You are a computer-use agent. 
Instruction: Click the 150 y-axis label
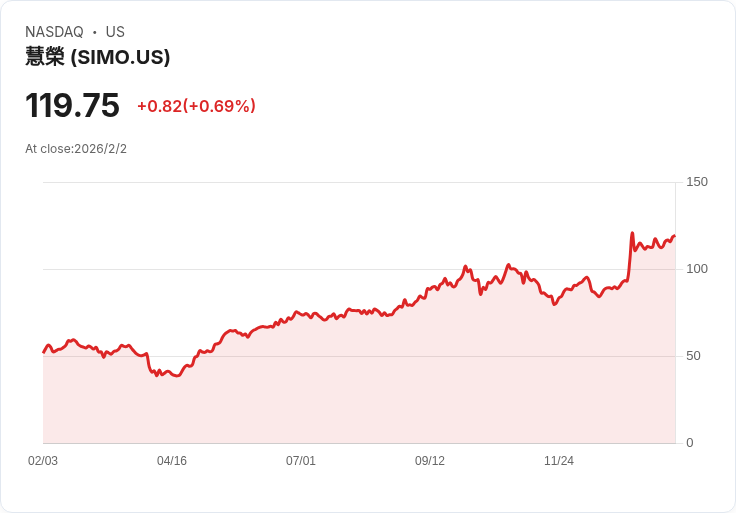pos(697,182)
